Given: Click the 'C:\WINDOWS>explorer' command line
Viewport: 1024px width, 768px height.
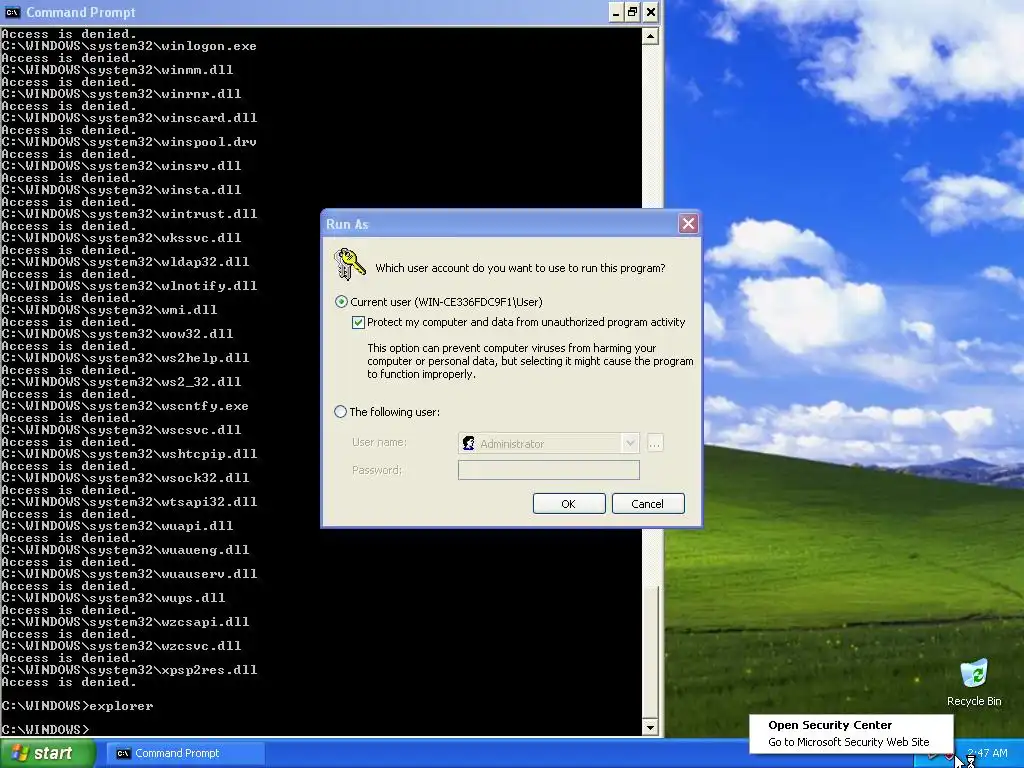Looking at the screenshot, I should 77,706.
